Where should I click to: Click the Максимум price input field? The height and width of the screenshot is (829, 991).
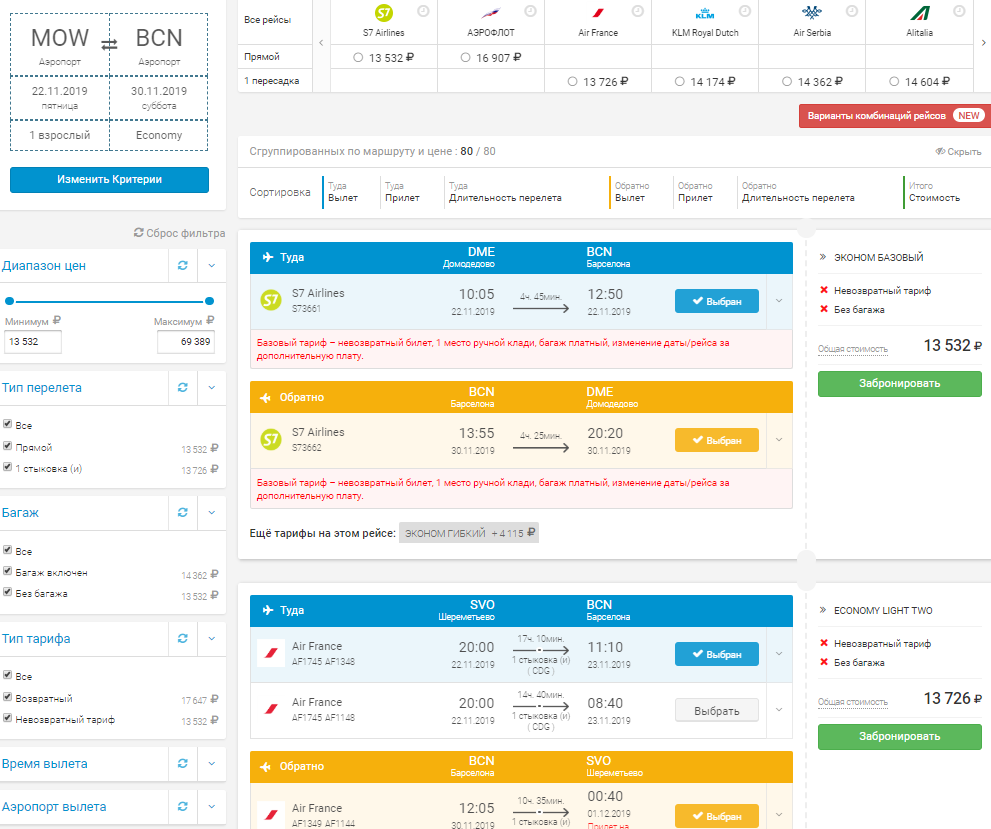pos(186,342)
